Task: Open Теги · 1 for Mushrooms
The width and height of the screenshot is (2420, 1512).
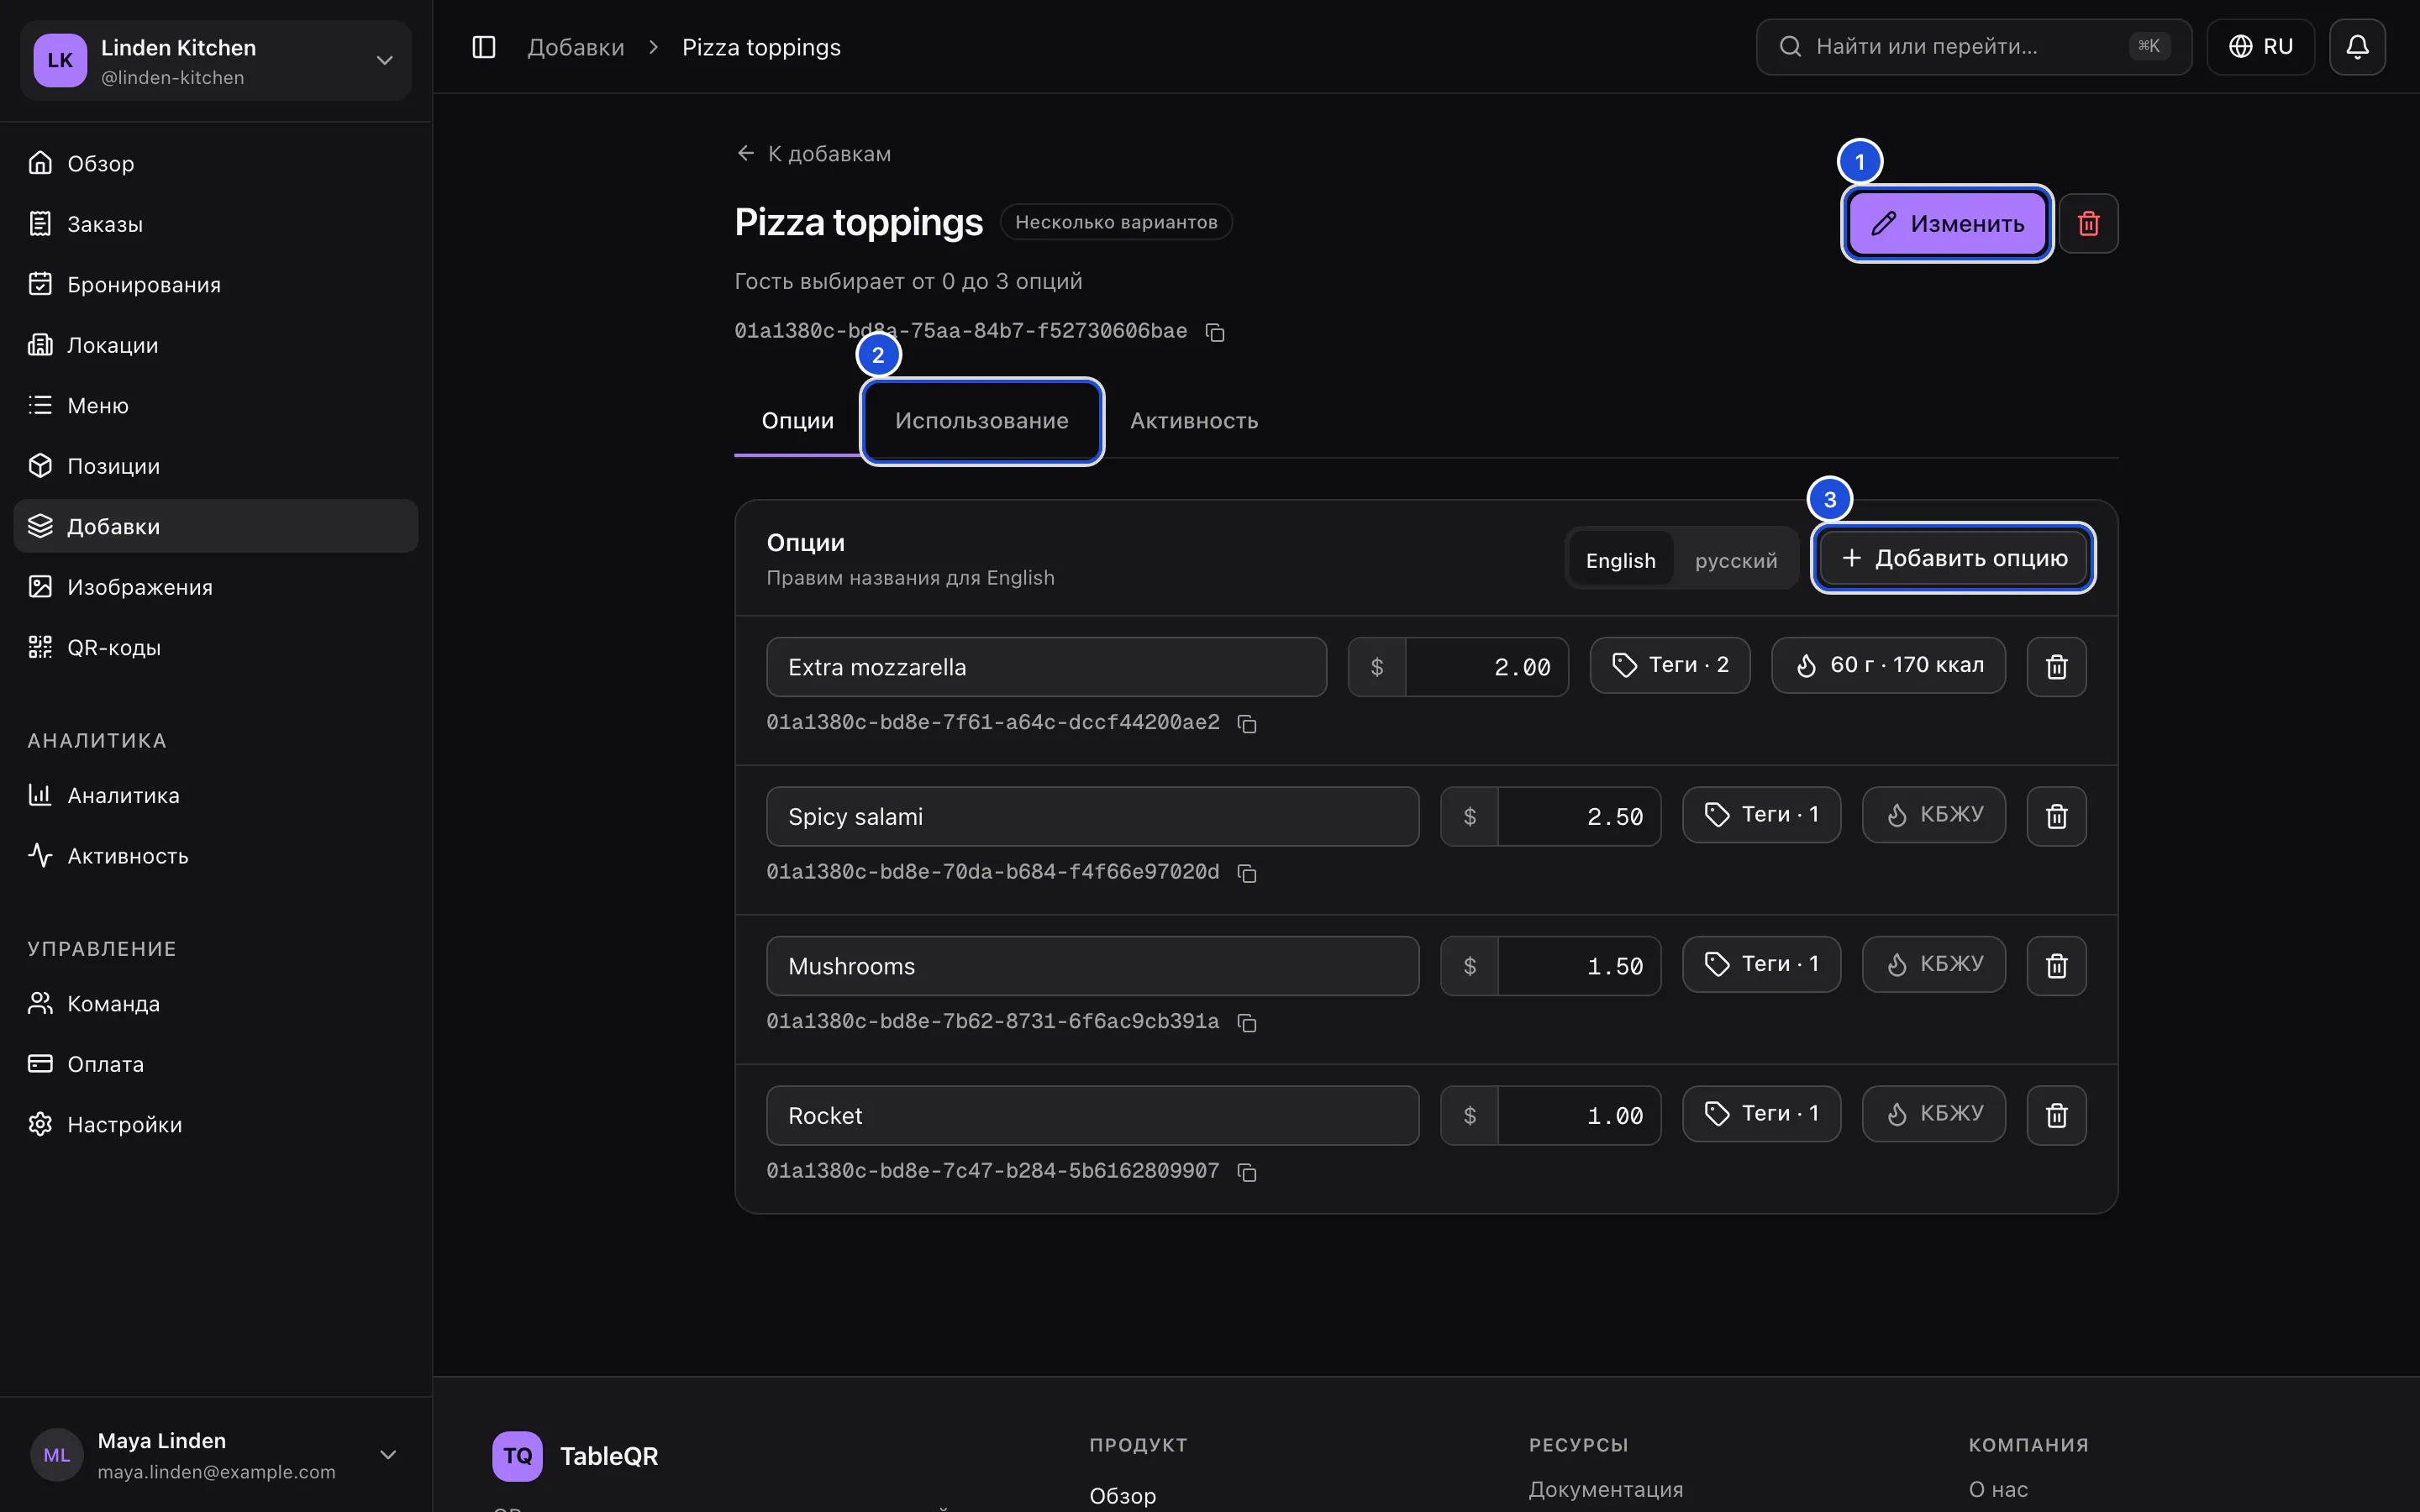Action: click(1761, 965)
